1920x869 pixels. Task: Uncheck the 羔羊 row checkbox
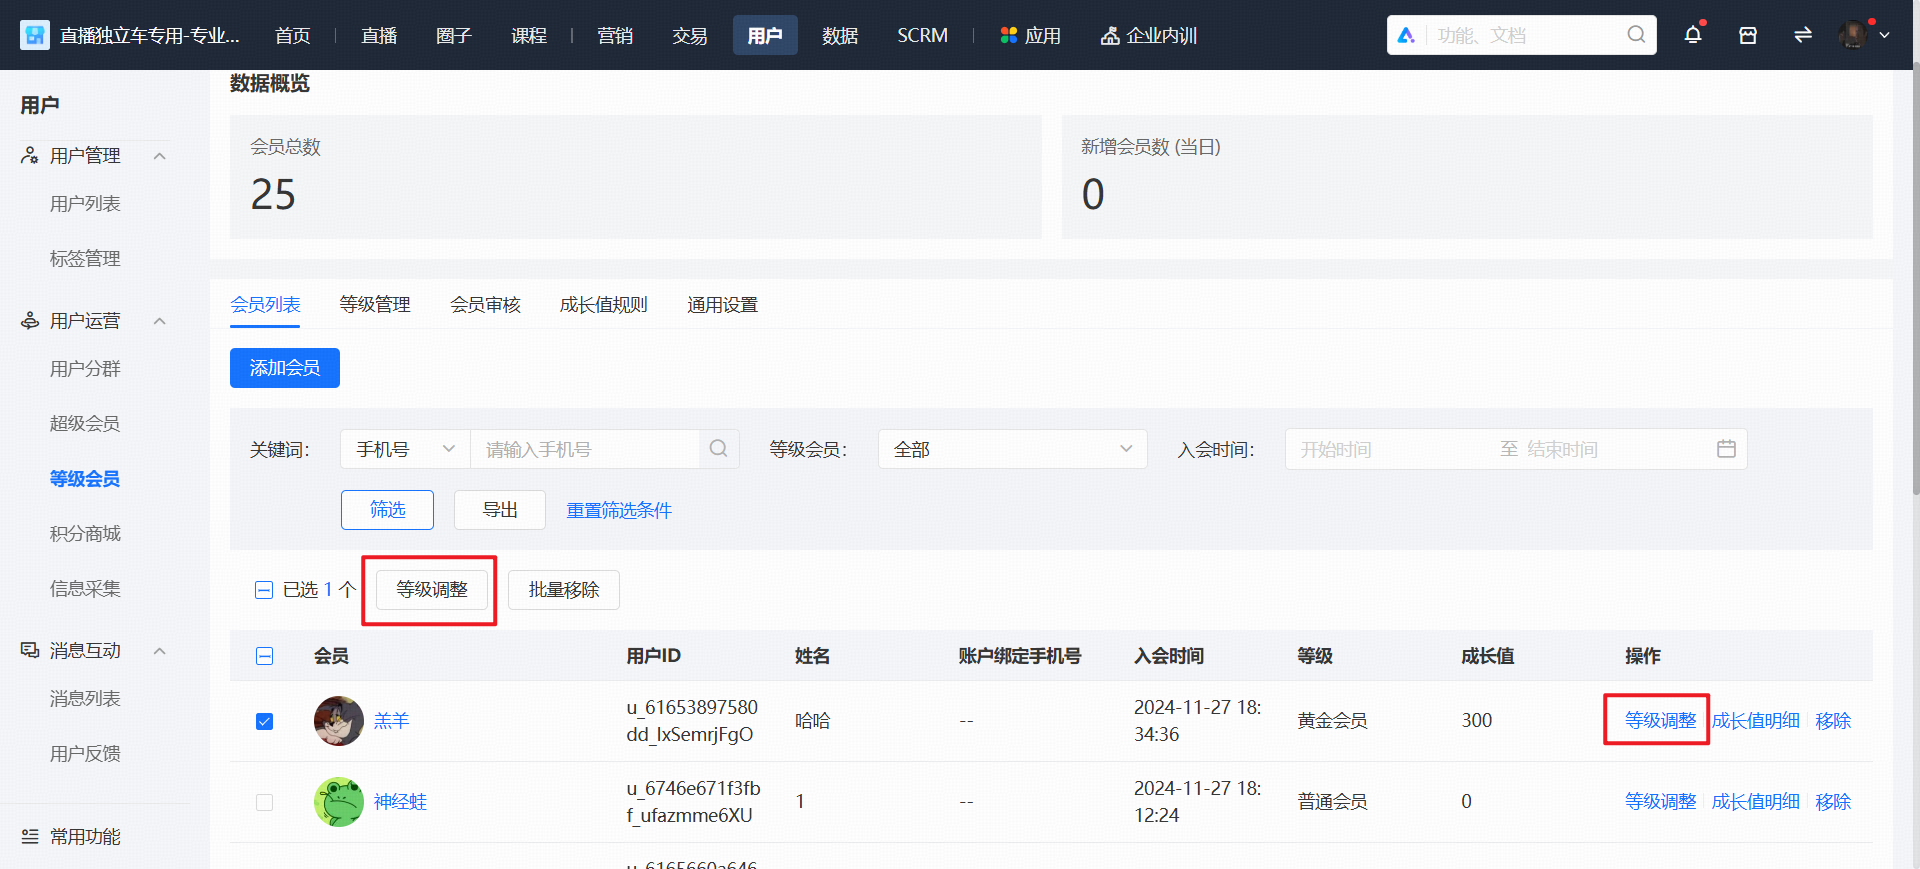tap(264, 721)
